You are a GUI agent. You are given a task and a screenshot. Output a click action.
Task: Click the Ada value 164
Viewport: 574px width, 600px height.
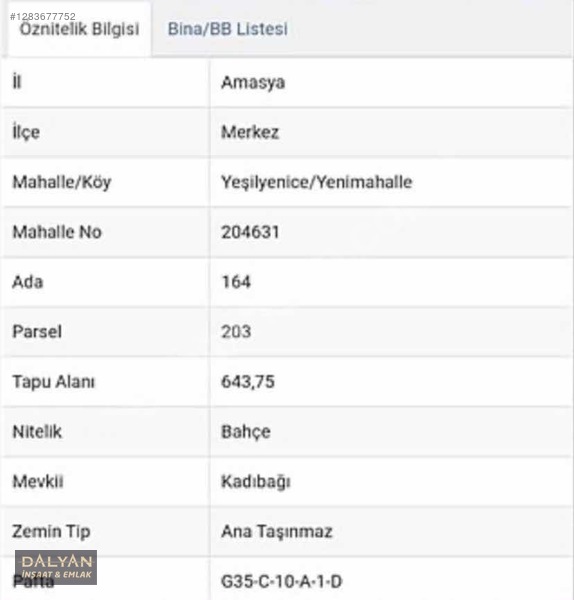236,282
